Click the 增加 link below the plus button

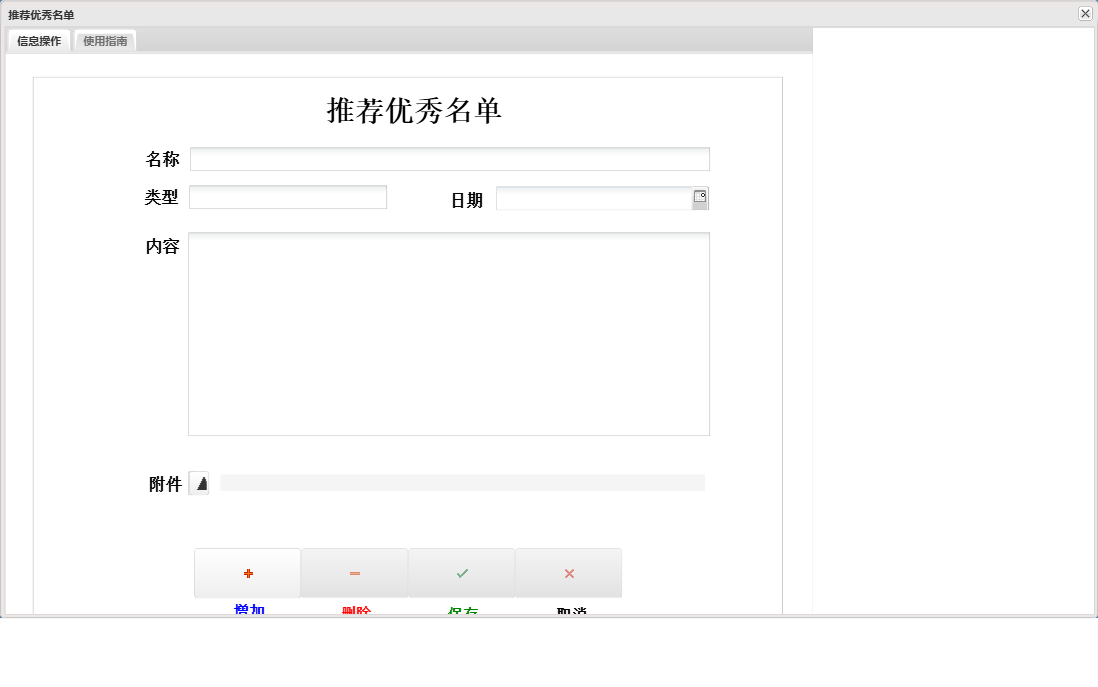(x=247, y=608)
